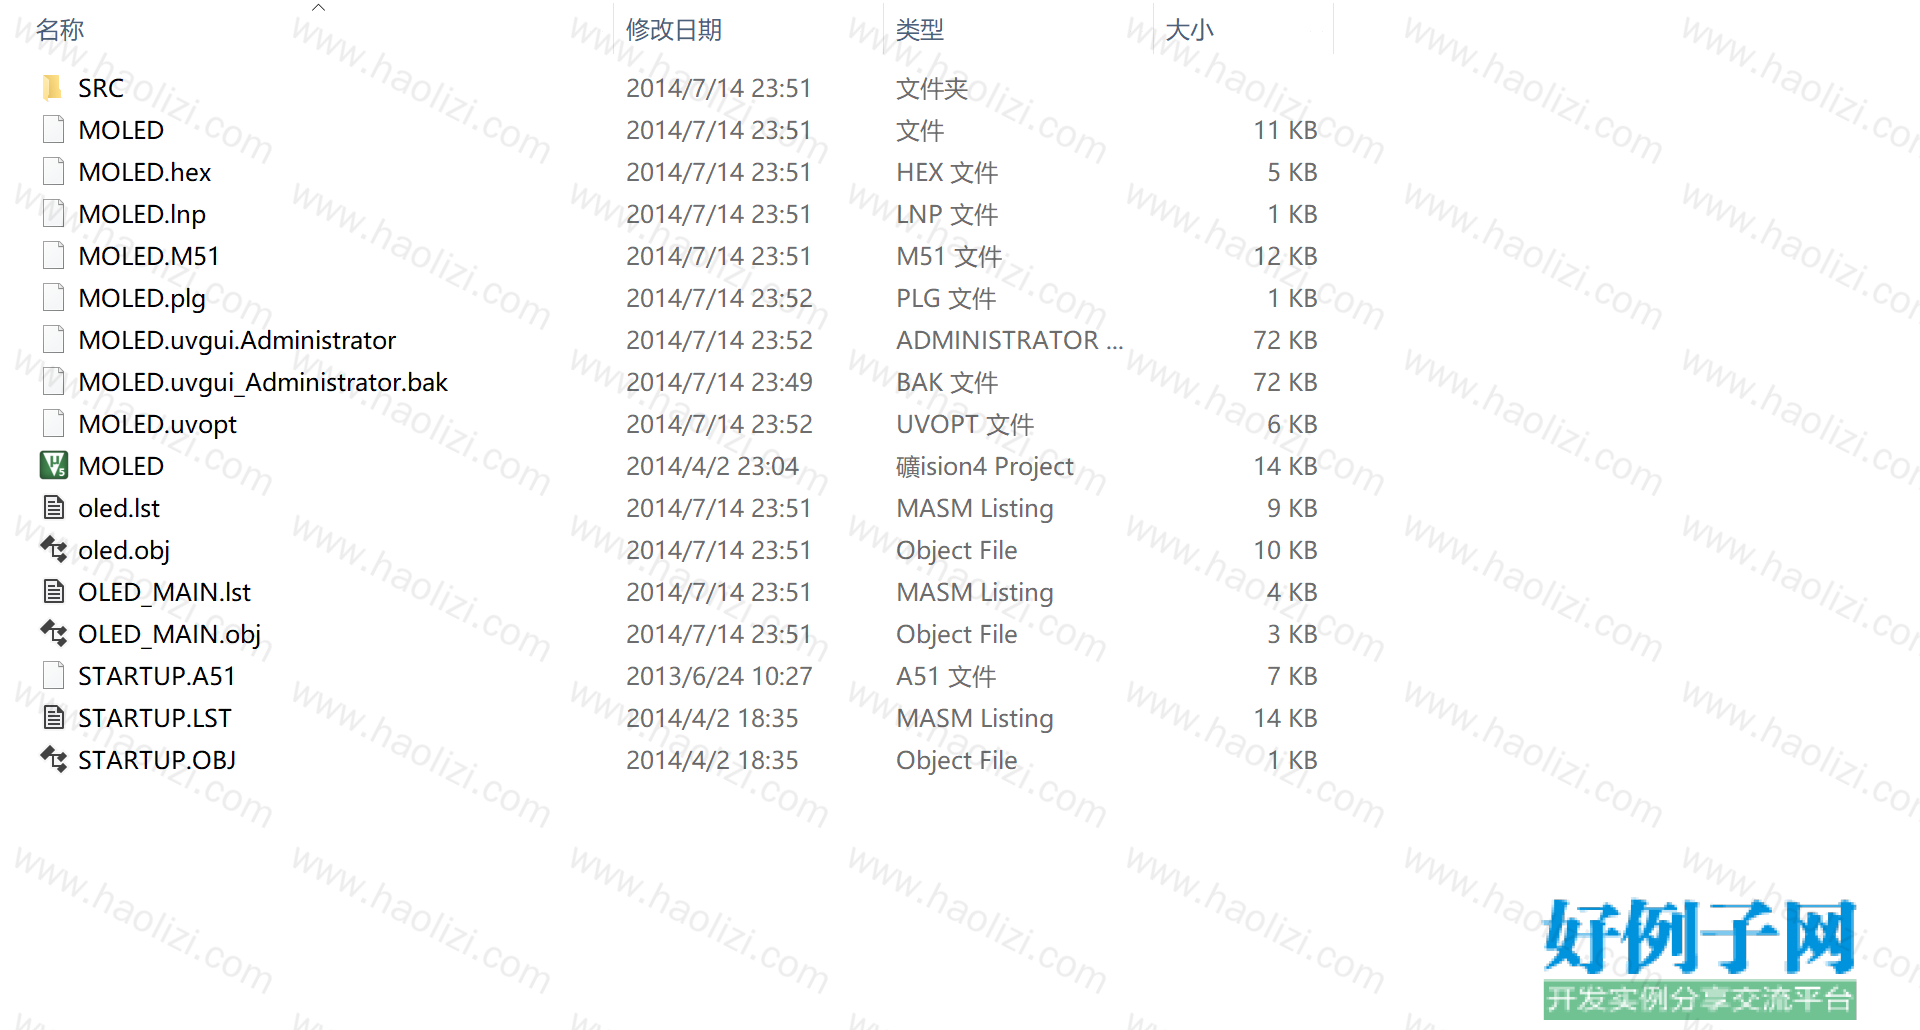Select file name STARTUP.OBJ

tap(157, 760)
